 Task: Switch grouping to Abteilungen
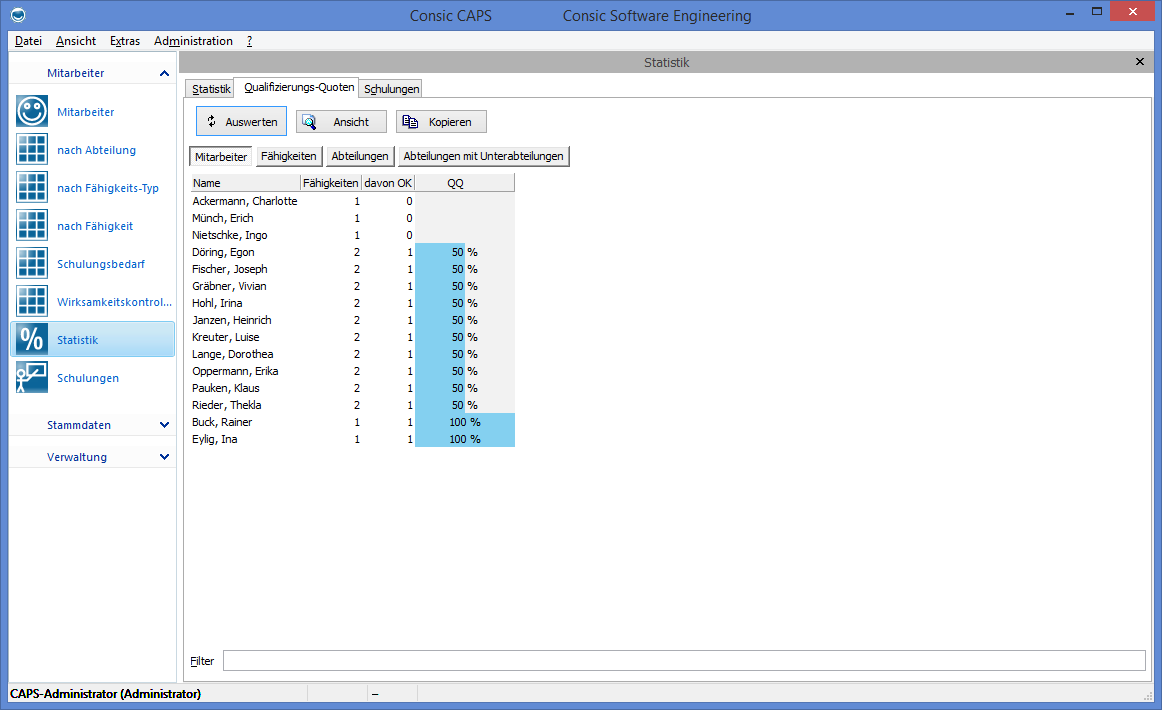pos(359,156)
